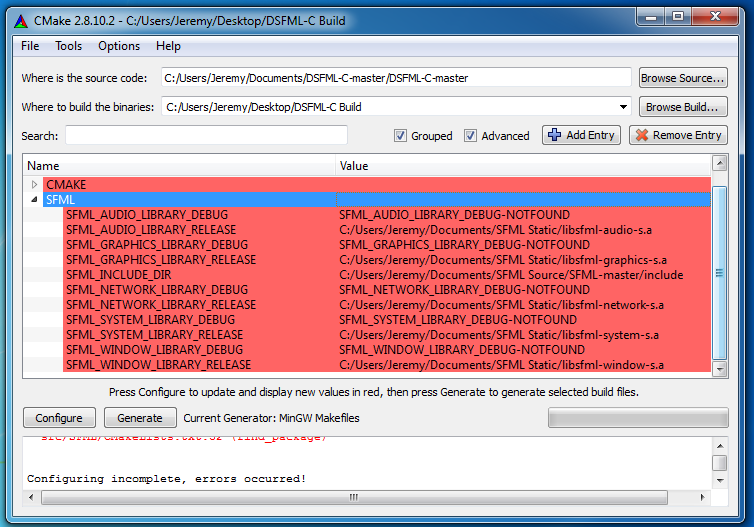Toggle the Advanced checkbox
The height and width of the screenshot is (527, 754).
[470, 136]
